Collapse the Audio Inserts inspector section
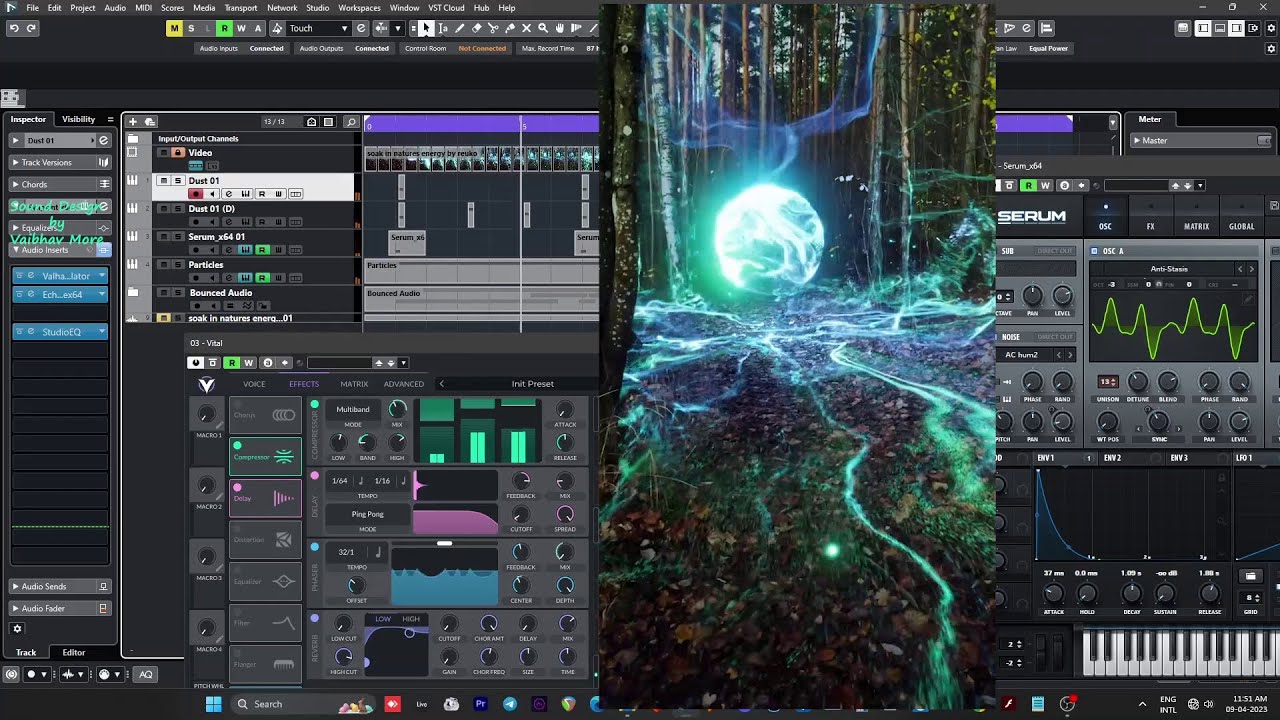Viewport: 1280px width, 720px height. 15,250
